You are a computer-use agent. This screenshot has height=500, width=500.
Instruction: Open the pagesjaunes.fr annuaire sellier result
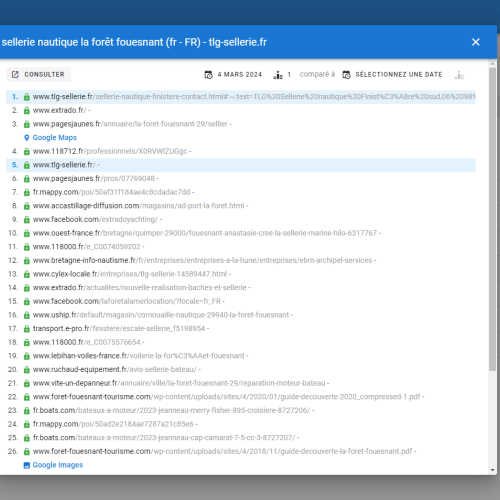[130, 124]
